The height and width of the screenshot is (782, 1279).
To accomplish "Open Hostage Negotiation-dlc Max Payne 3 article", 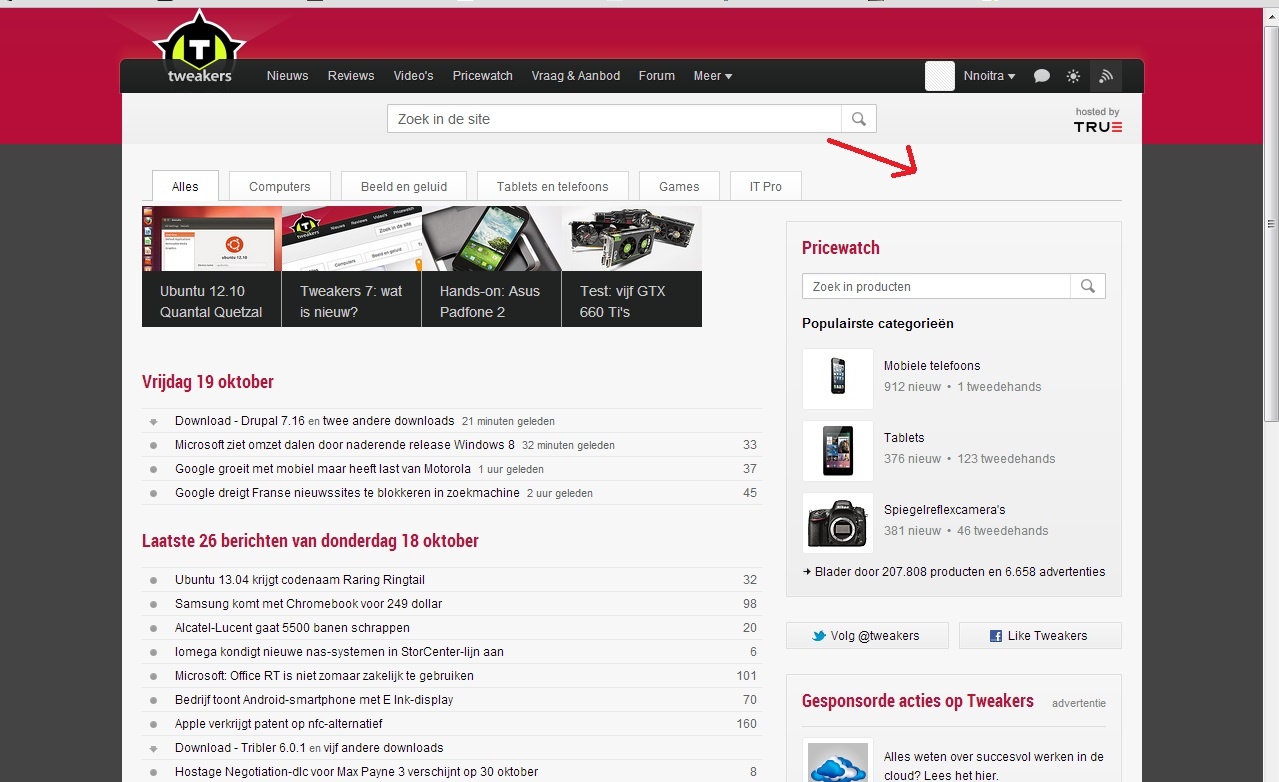I will 356,772.
